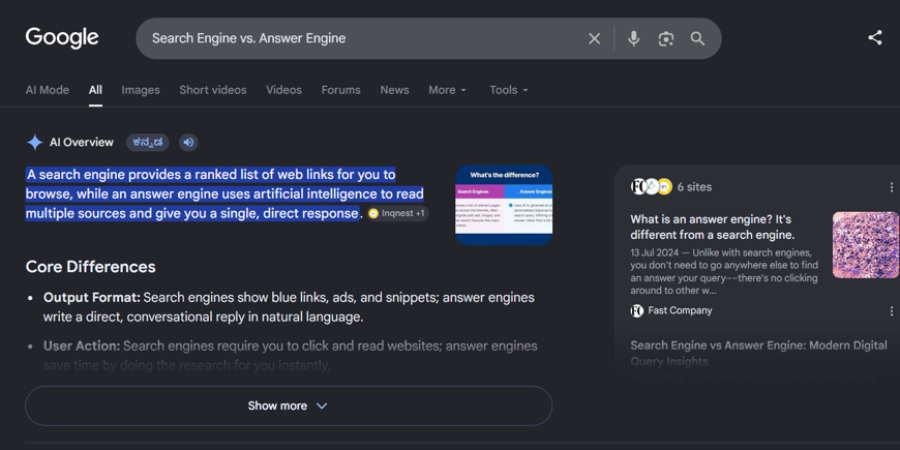Click the Google logo
900x450 pixels.
coord(62,38)
